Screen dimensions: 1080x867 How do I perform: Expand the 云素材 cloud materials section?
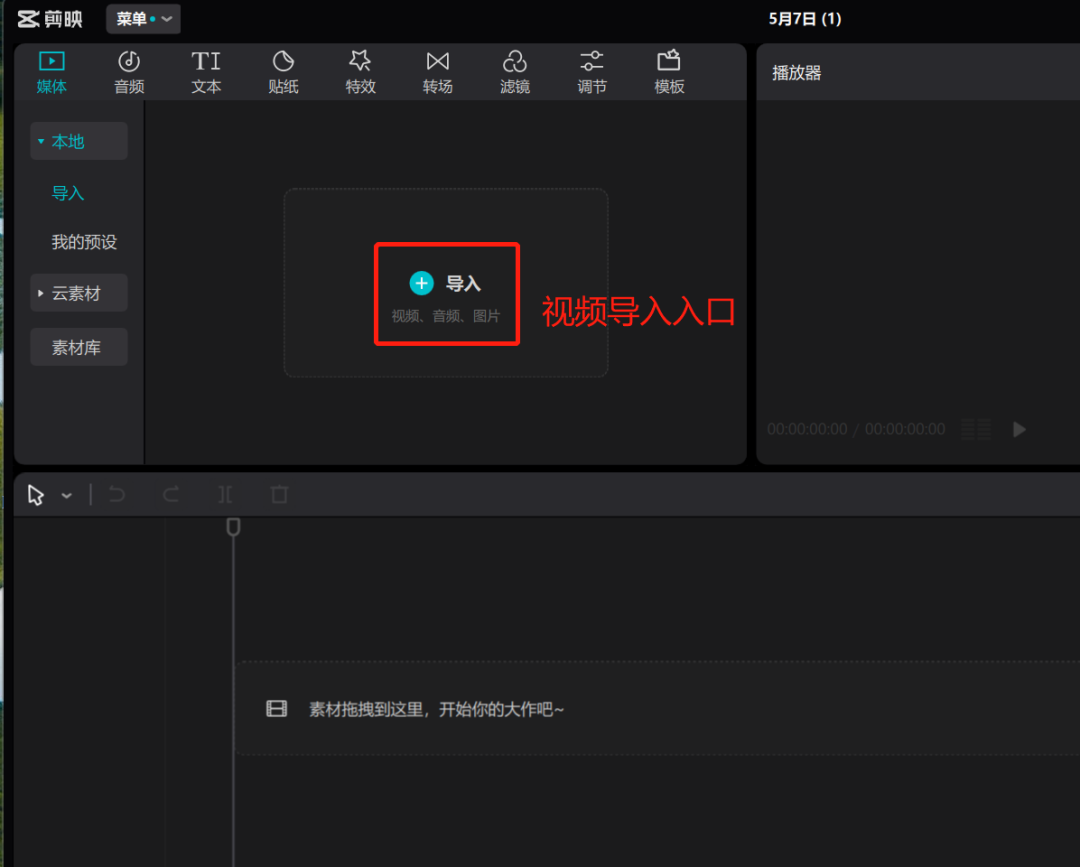[78, 294]
